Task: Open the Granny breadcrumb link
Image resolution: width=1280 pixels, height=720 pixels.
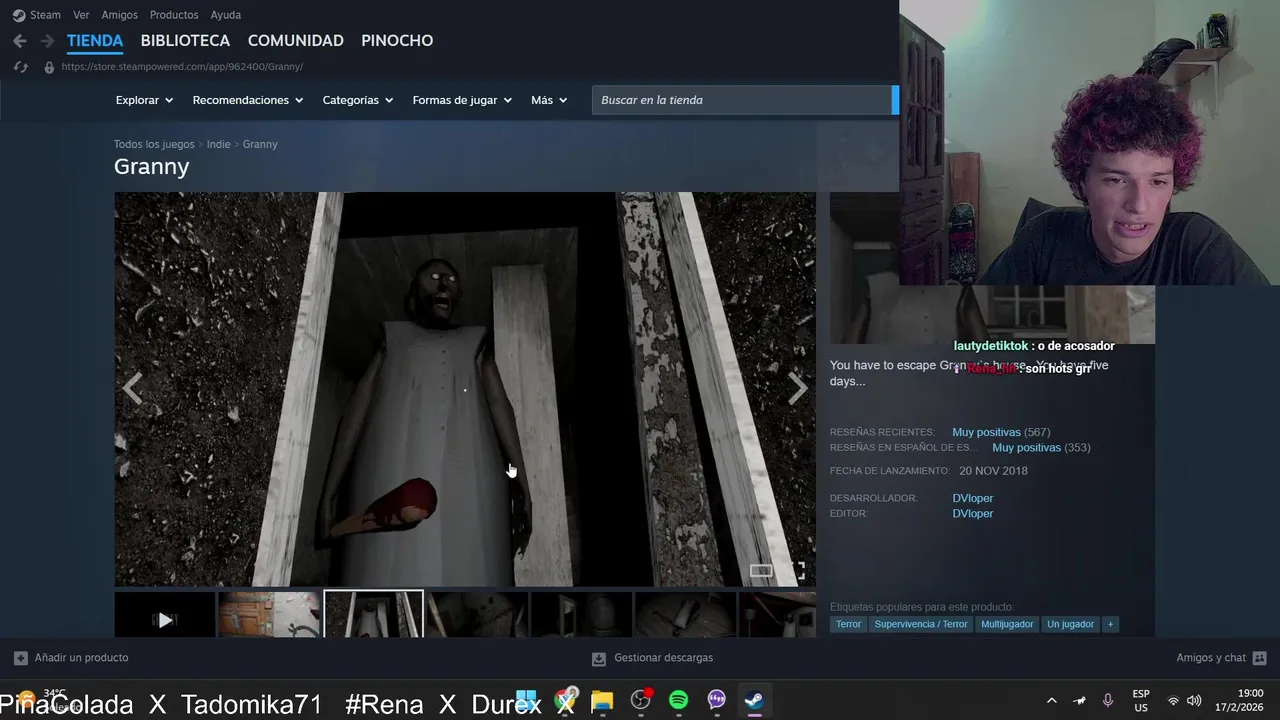Action: click(260, 145)
